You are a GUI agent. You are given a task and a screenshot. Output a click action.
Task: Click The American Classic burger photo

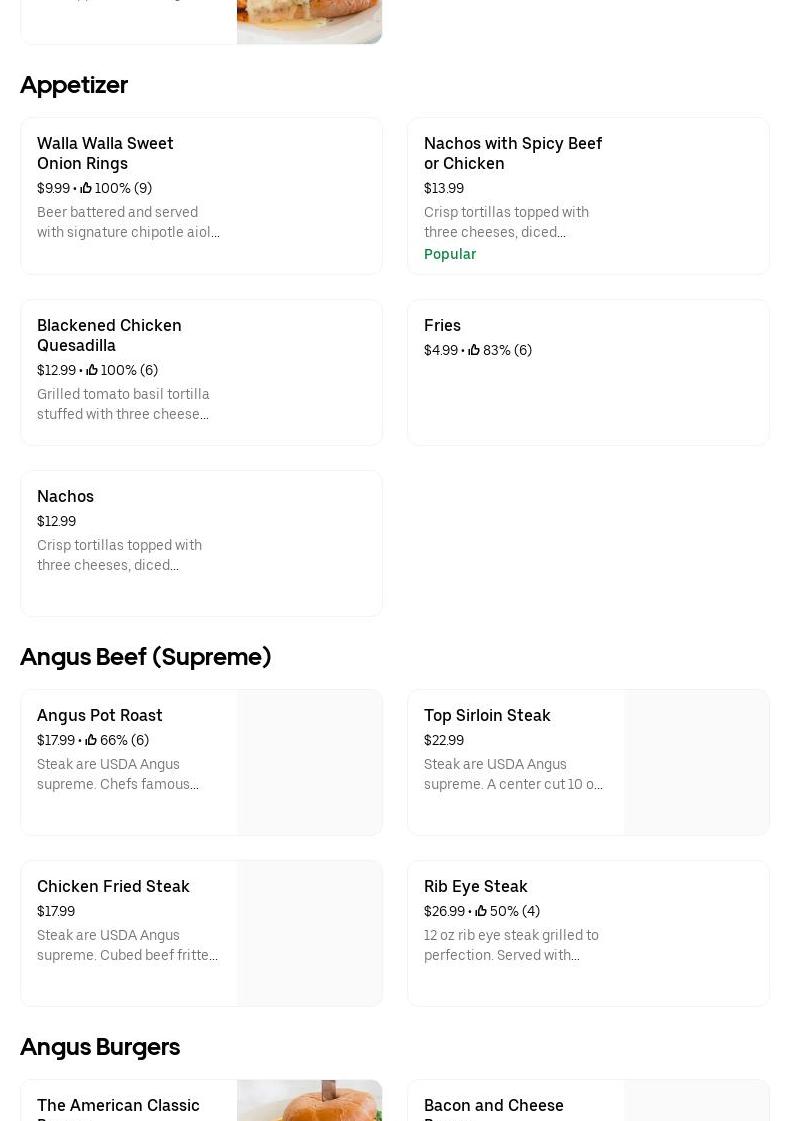[x=309, y=1100]
